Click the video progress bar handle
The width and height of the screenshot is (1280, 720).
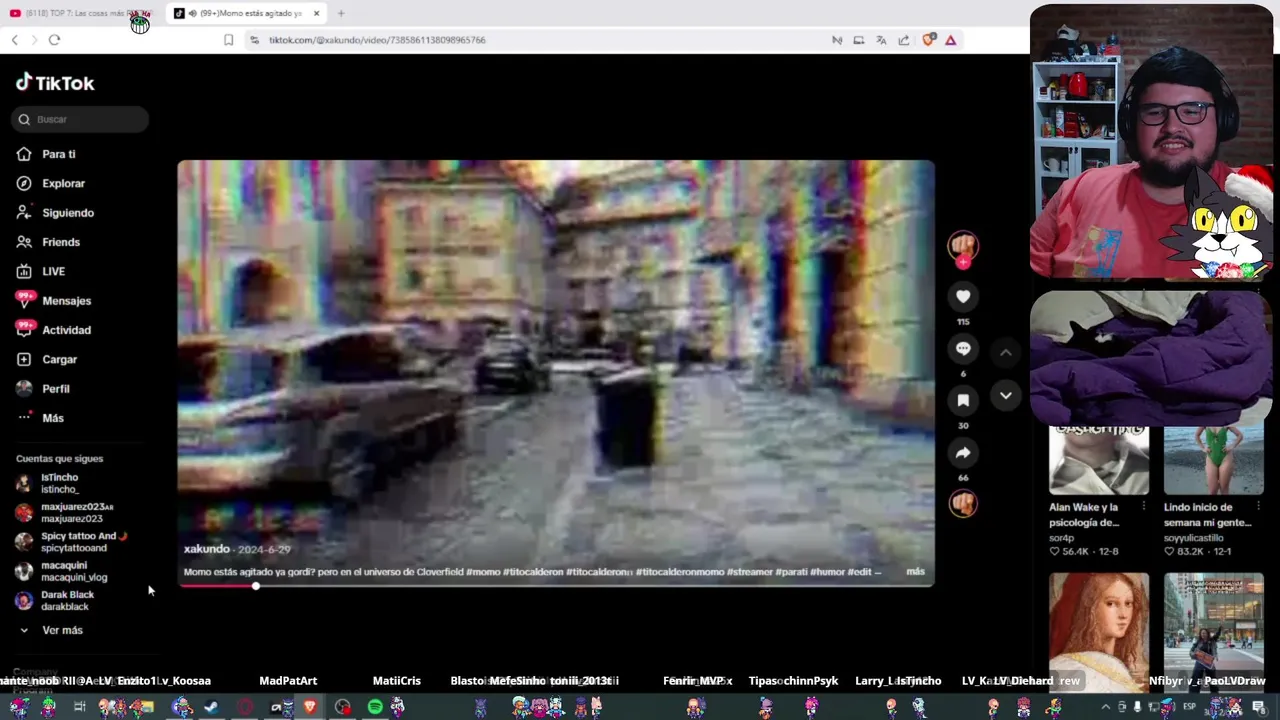[x=256, y=586]
